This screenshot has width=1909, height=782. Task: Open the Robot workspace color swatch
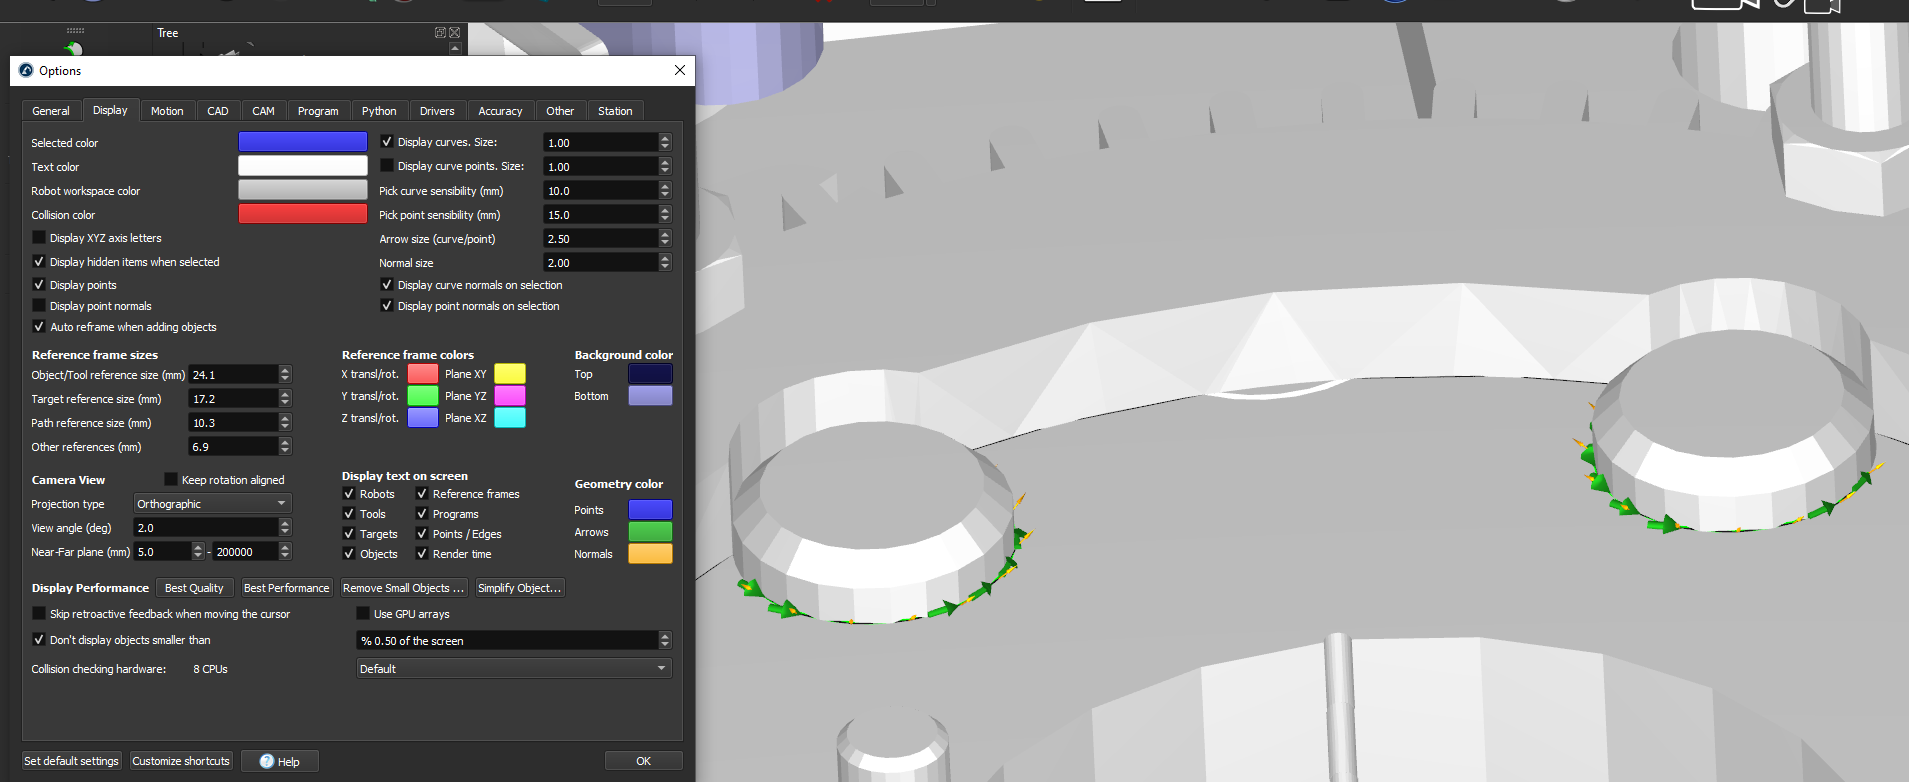pos(303,190)
